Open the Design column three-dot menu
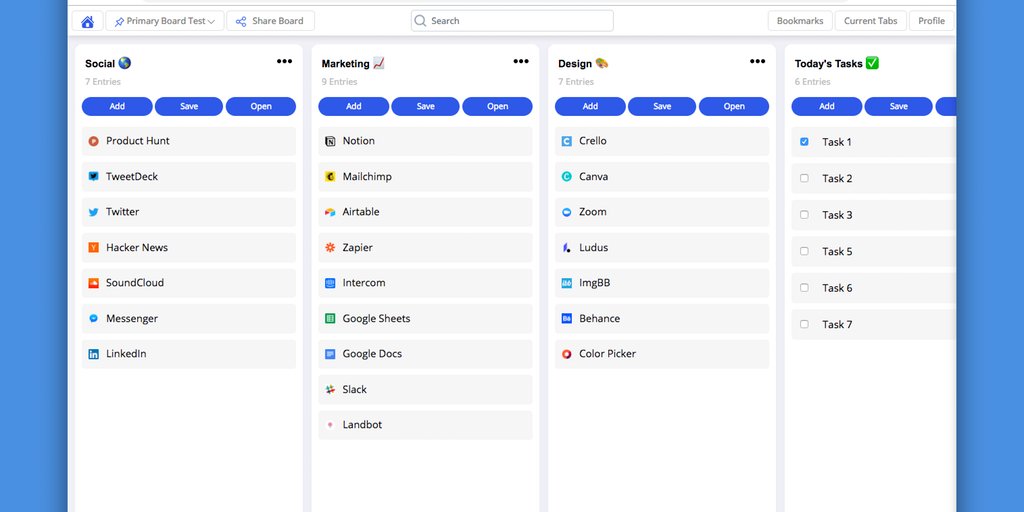This screenshot has height=512, width=1024. (757, 61)
